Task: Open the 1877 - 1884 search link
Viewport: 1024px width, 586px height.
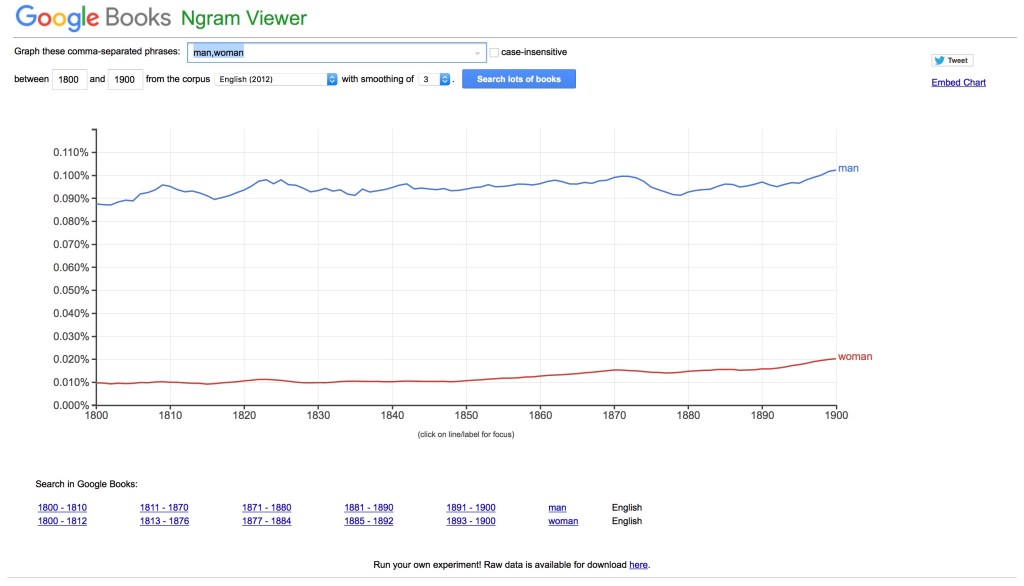Action: [266, 521]
